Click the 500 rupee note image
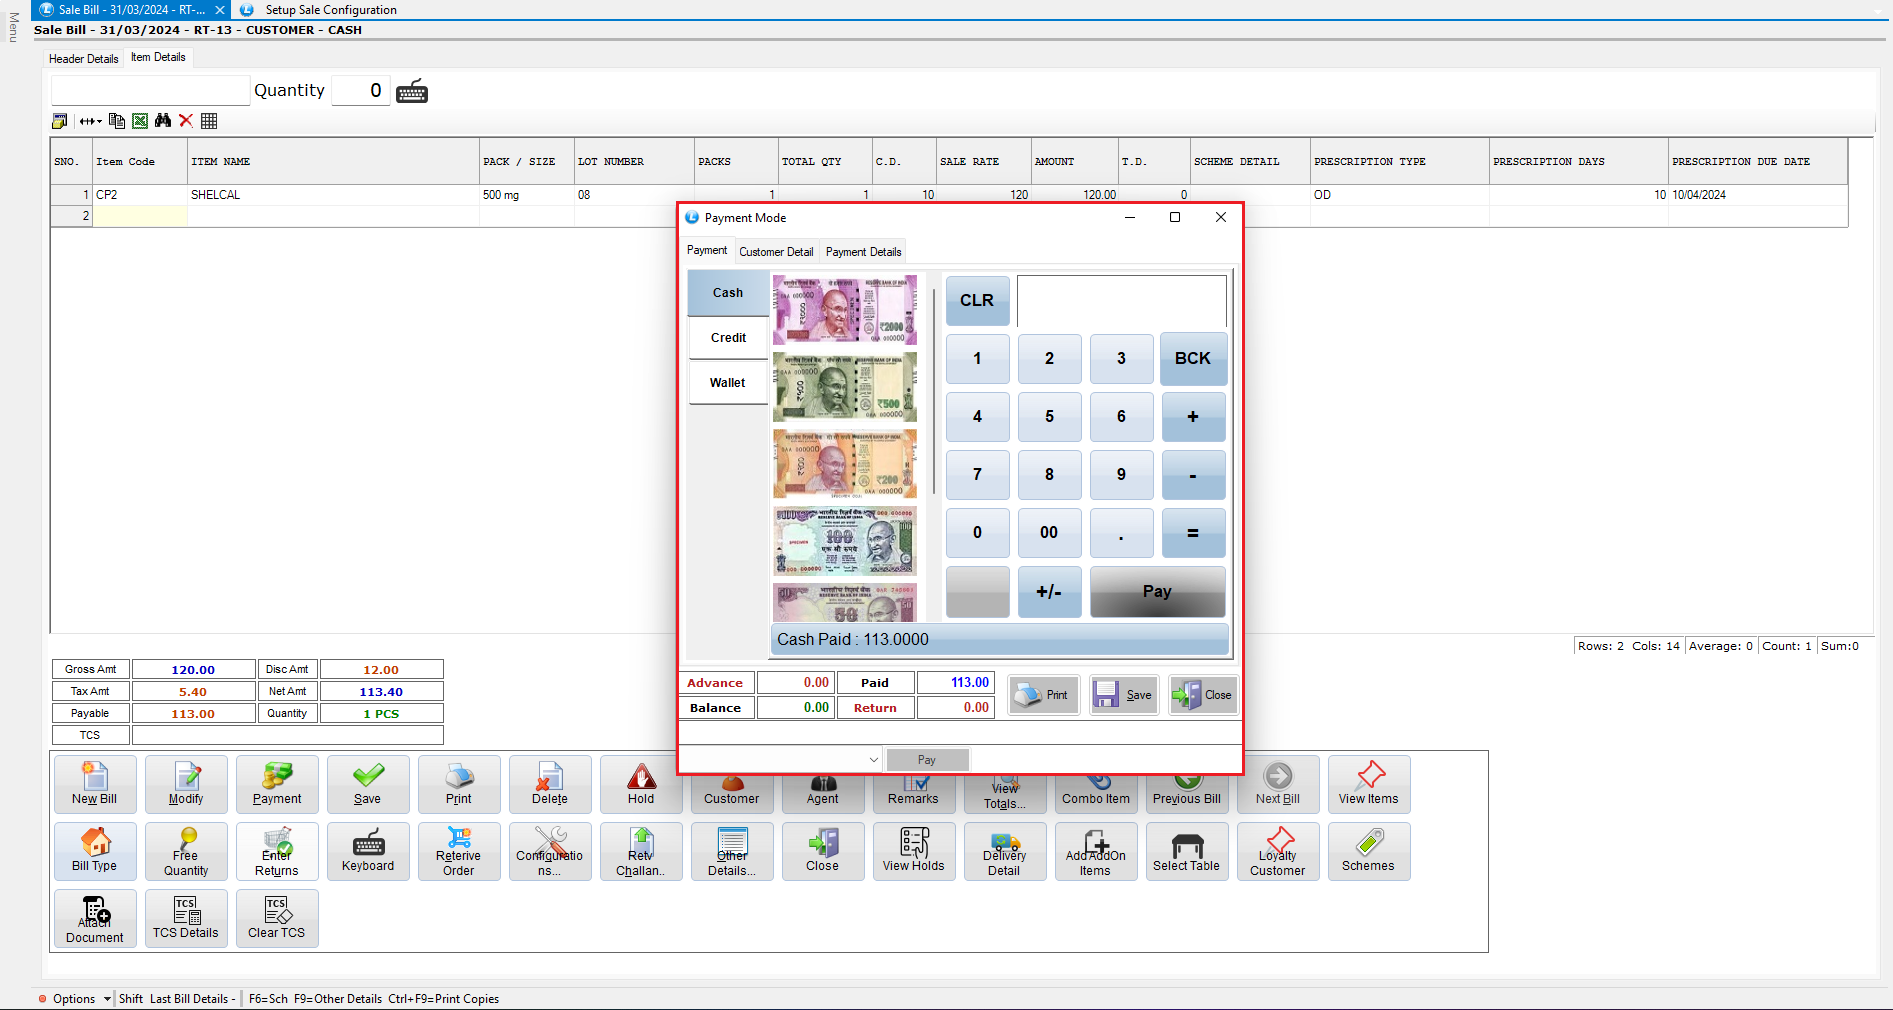Image resolution: width=1893 pixels, height=1010 pixels. [x=844, y=387]
